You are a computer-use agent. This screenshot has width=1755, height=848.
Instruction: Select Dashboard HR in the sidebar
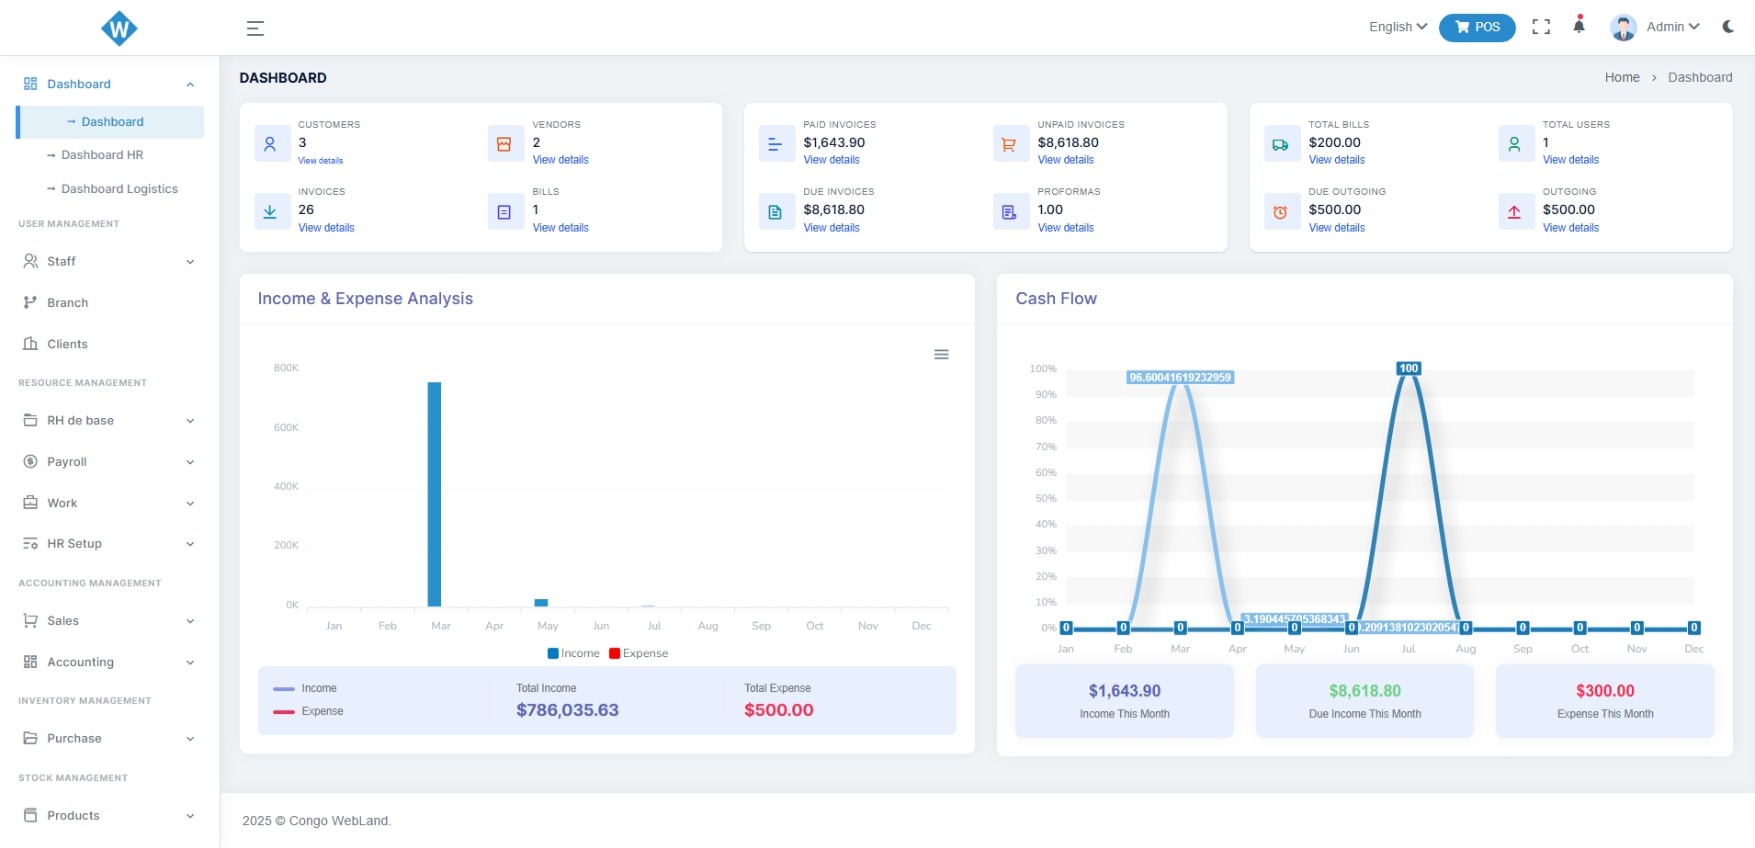102,155
